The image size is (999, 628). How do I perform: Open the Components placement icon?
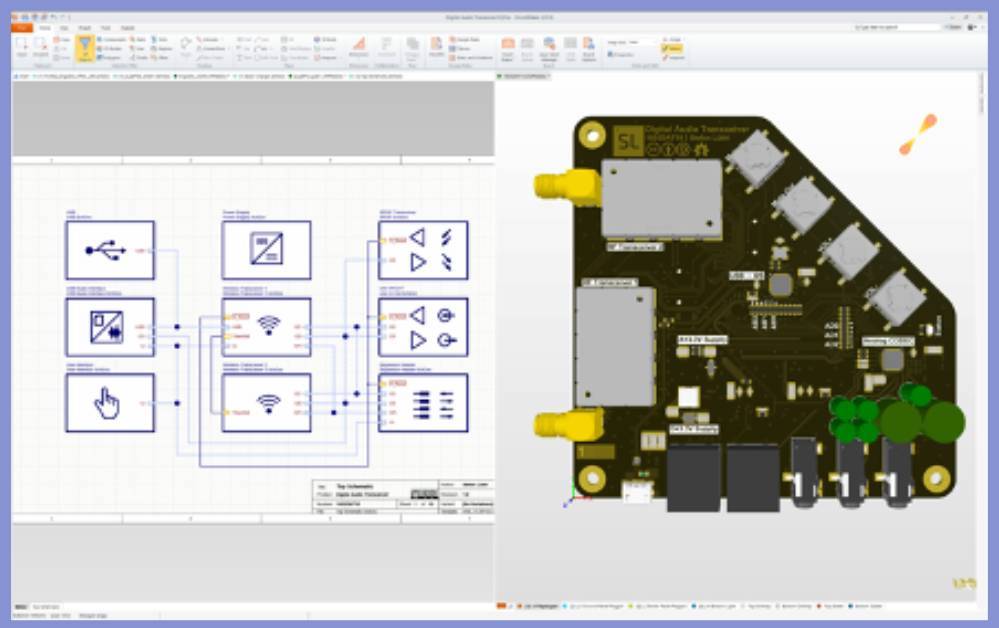107,40
